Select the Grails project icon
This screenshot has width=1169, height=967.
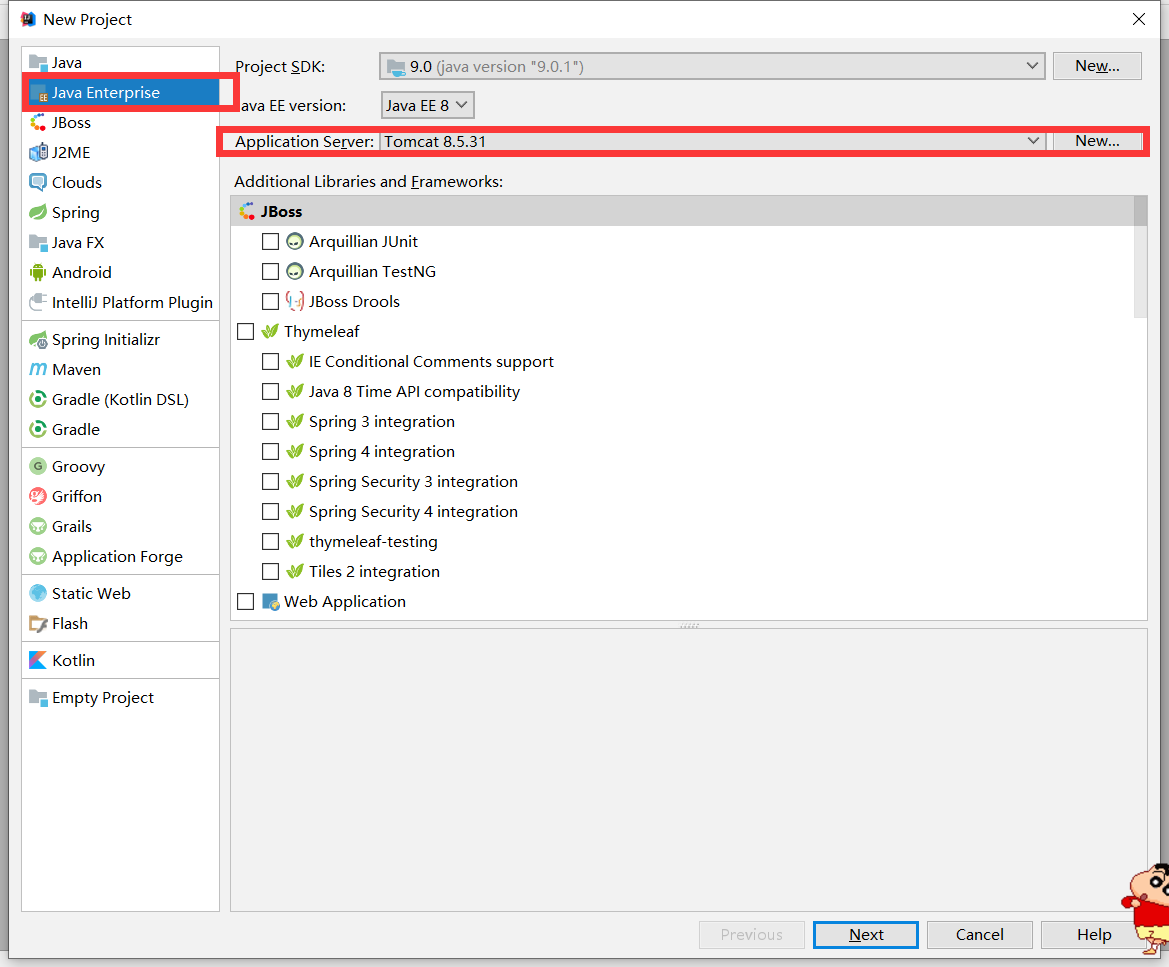tap(38, 526)
